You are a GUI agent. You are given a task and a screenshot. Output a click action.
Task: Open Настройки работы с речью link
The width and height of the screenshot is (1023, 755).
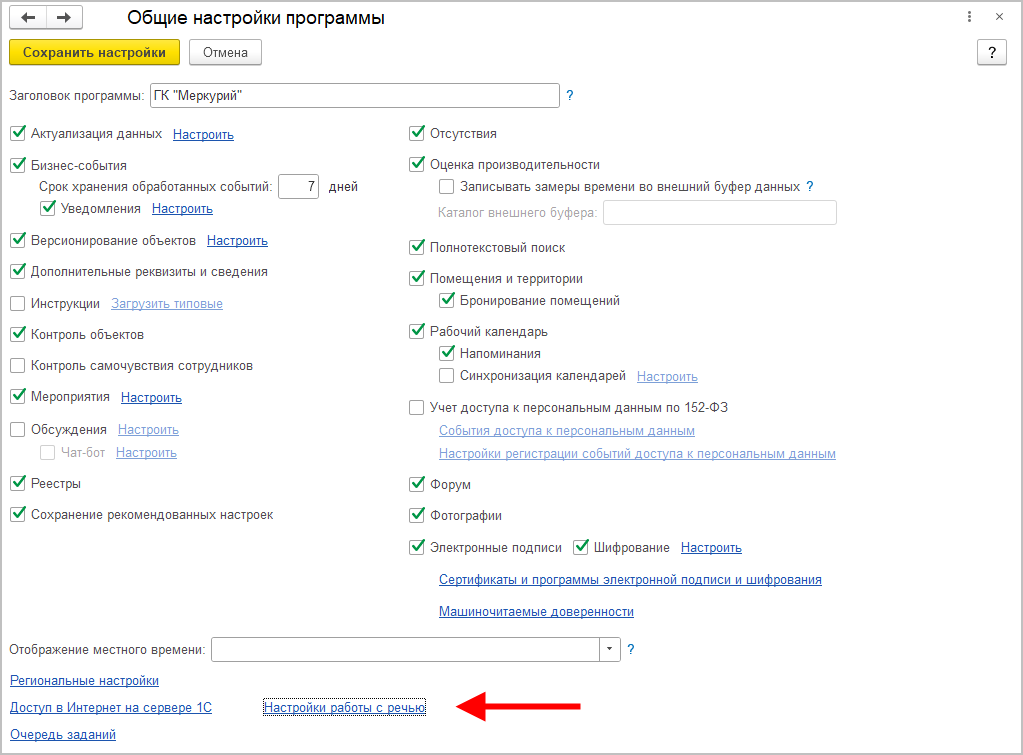click(x=344, y=708)
